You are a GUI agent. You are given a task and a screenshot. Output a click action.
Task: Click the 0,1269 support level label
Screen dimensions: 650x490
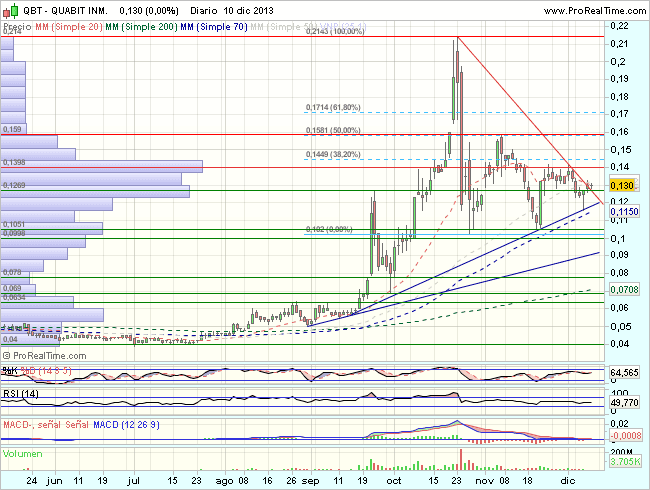[14, 185]
